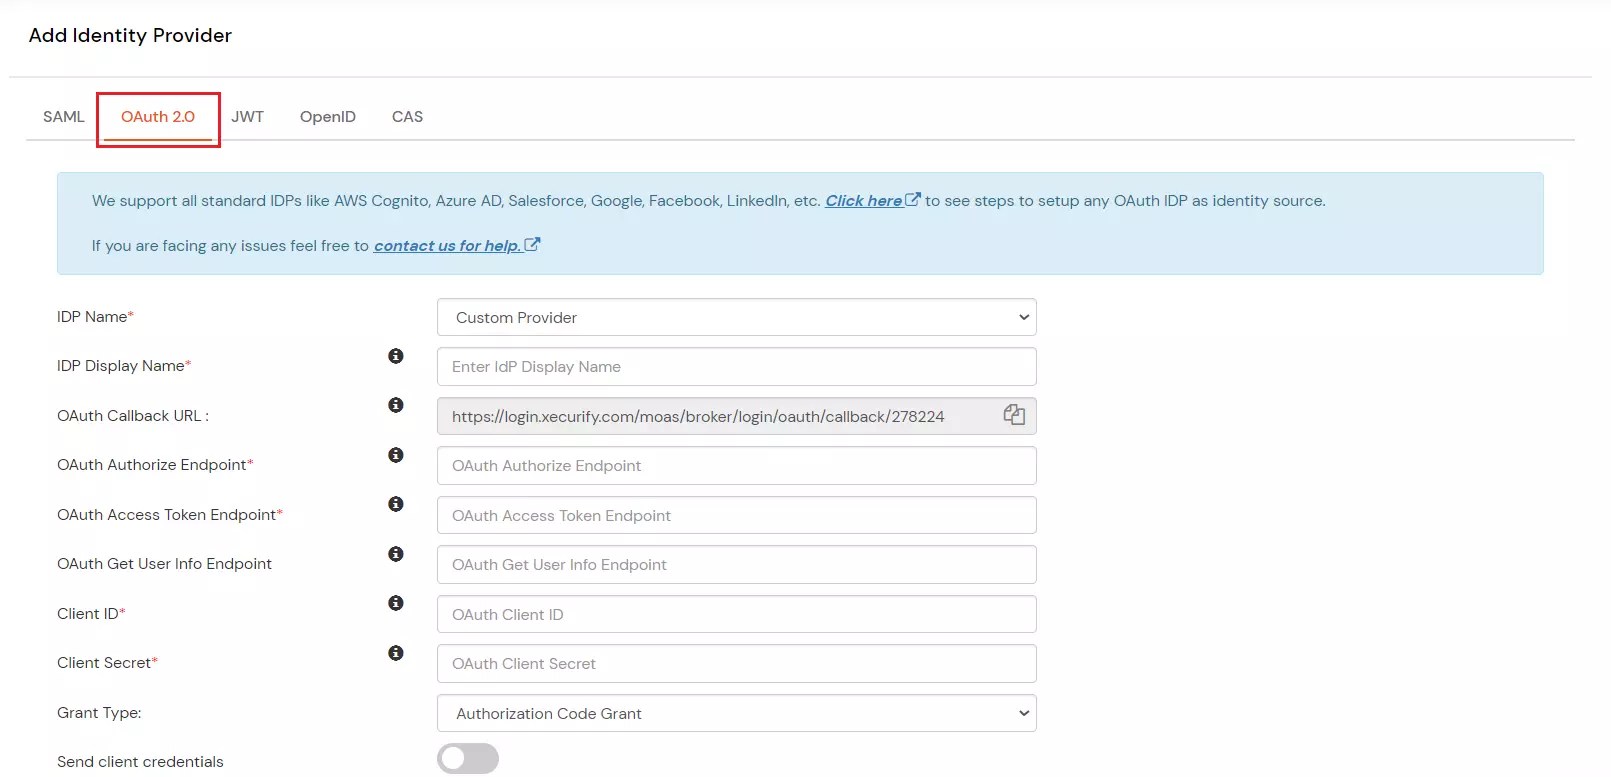Click the 'Grant Type:' label
This screenshot has height=777, width=1611.
pos(99,713)
